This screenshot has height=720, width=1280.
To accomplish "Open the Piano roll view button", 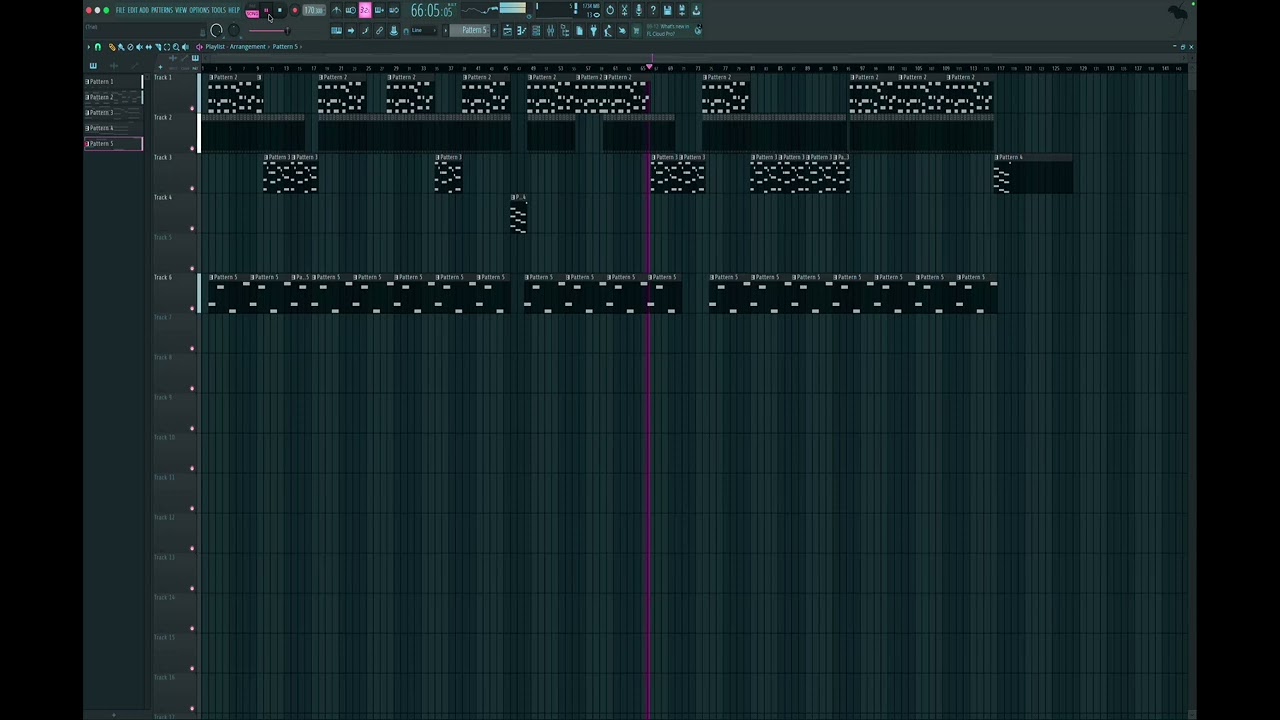I will click(x=521, y=31).
